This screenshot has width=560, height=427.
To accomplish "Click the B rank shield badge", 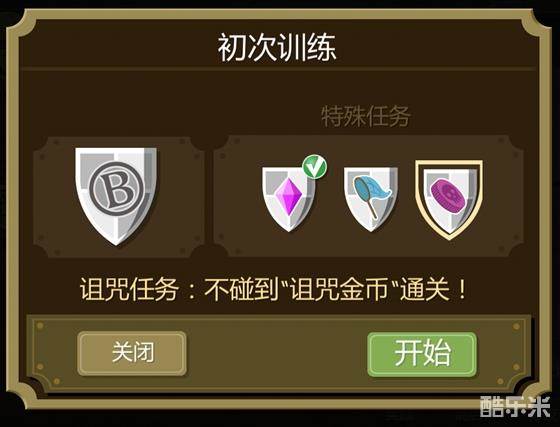I will pos(116,196).
